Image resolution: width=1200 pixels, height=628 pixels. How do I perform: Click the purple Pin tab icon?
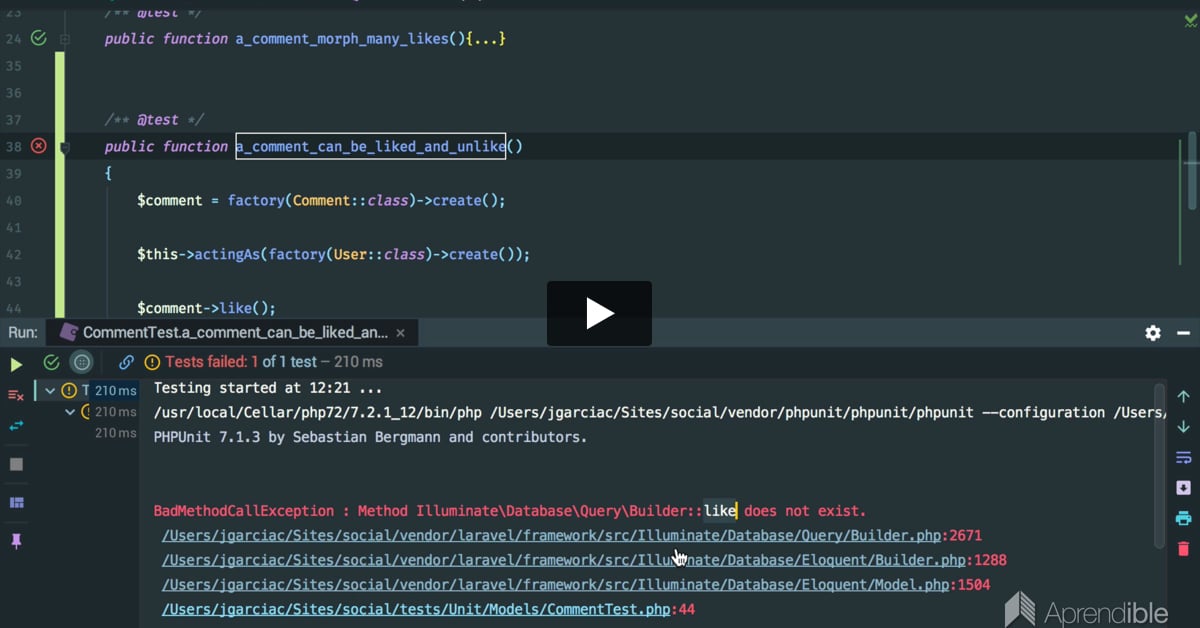tap(16, 541)
